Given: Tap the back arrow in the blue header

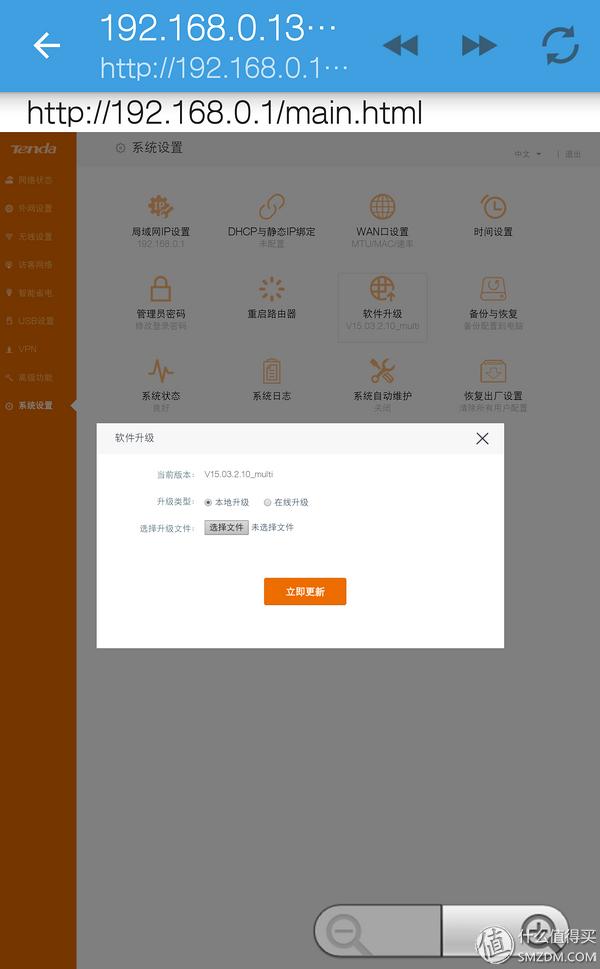Looking at the screenshot, I should [46, 46].
